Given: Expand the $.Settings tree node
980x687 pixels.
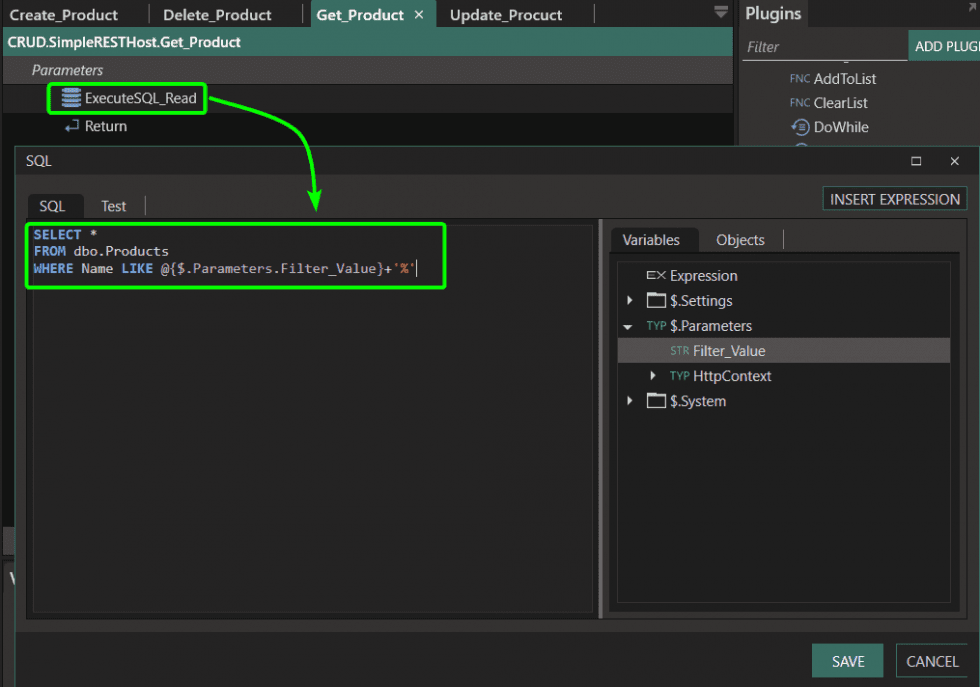Looking at the screenshot, I should tap(629, 301).
